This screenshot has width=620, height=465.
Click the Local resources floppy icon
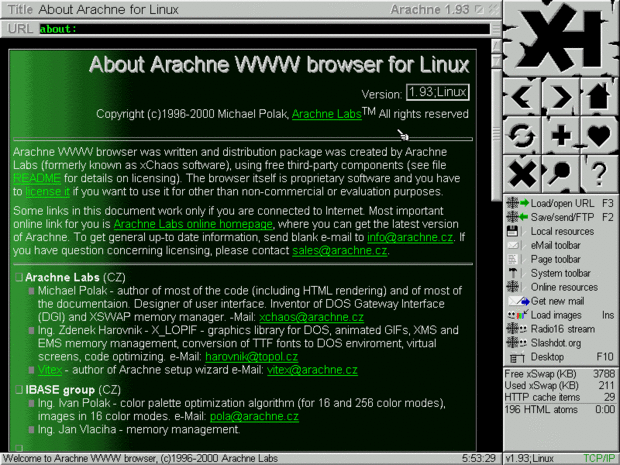(513, 231)
